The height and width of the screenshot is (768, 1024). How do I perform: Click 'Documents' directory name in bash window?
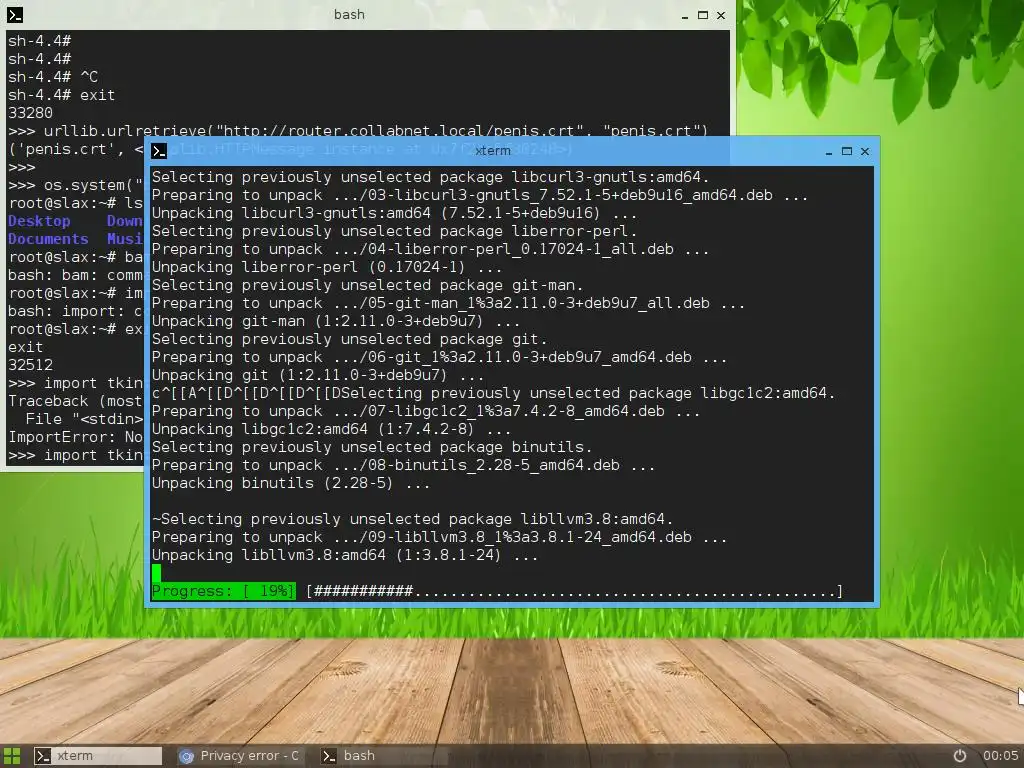48,239
